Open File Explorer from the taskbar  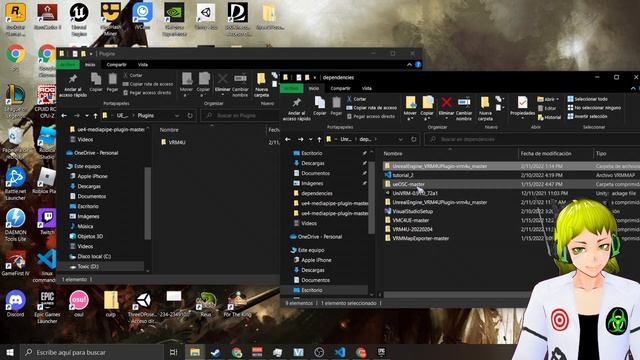195,352
